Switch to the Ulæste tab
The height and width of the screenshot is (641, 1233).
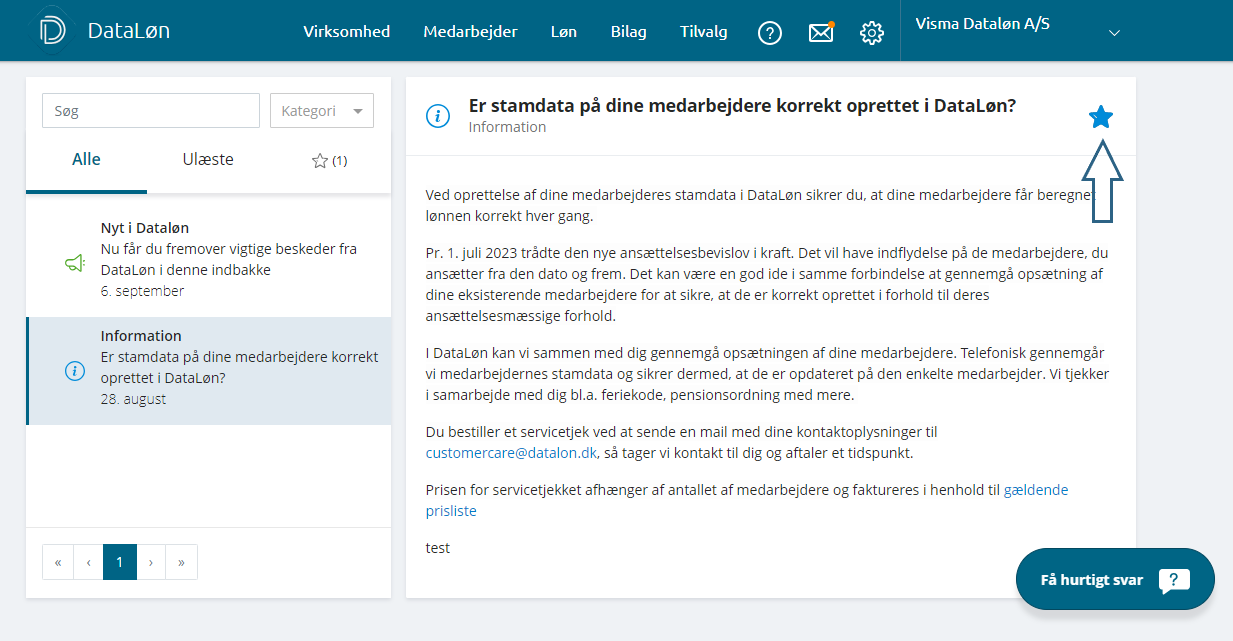pos(208,160)
